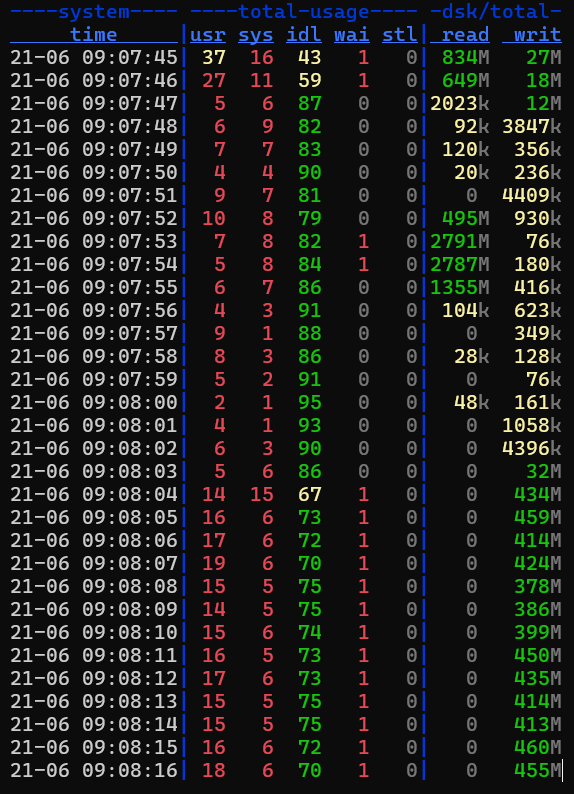
Task: Select timestamp 21-06 09:07:57
Action: coord(94,333)
